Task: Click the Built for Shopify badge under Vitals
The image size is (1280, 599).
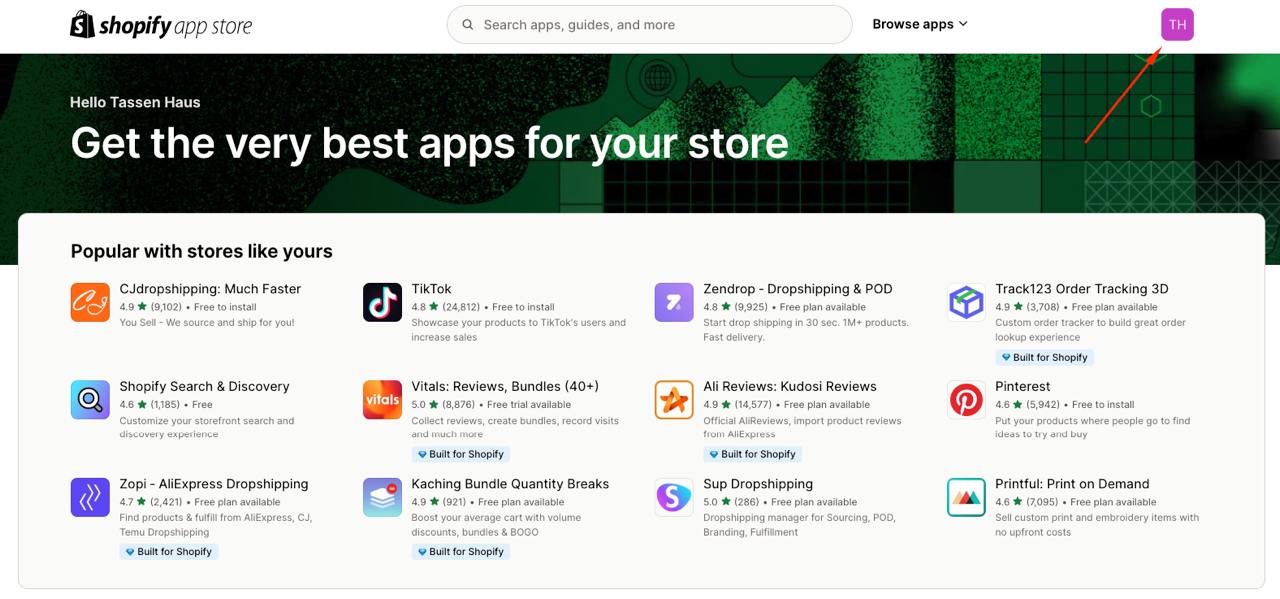Action: coord(461,454)
